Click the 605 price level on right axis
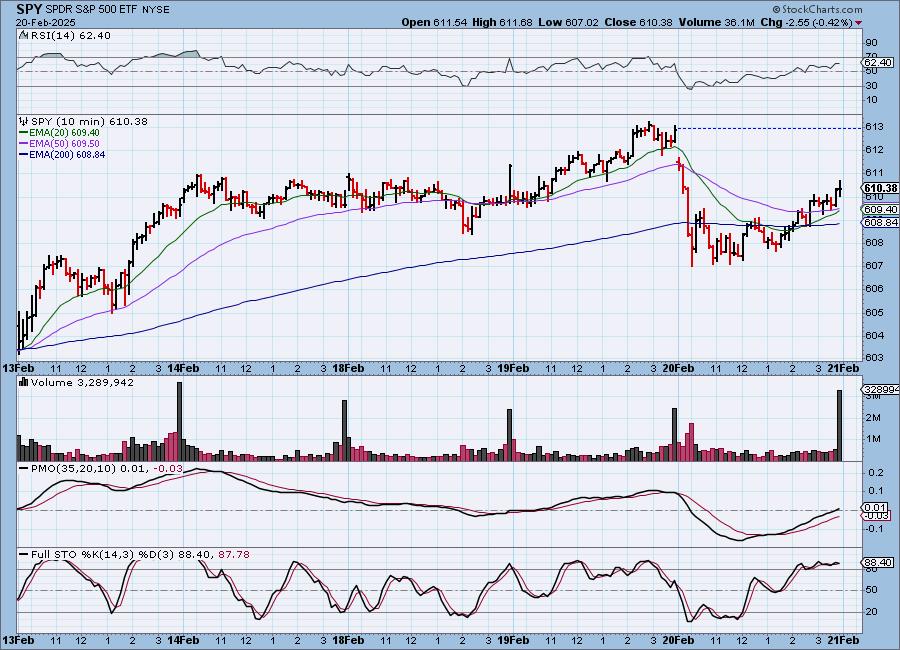The width and height of the screenshot is (900, 650). [x=872, y=312]
